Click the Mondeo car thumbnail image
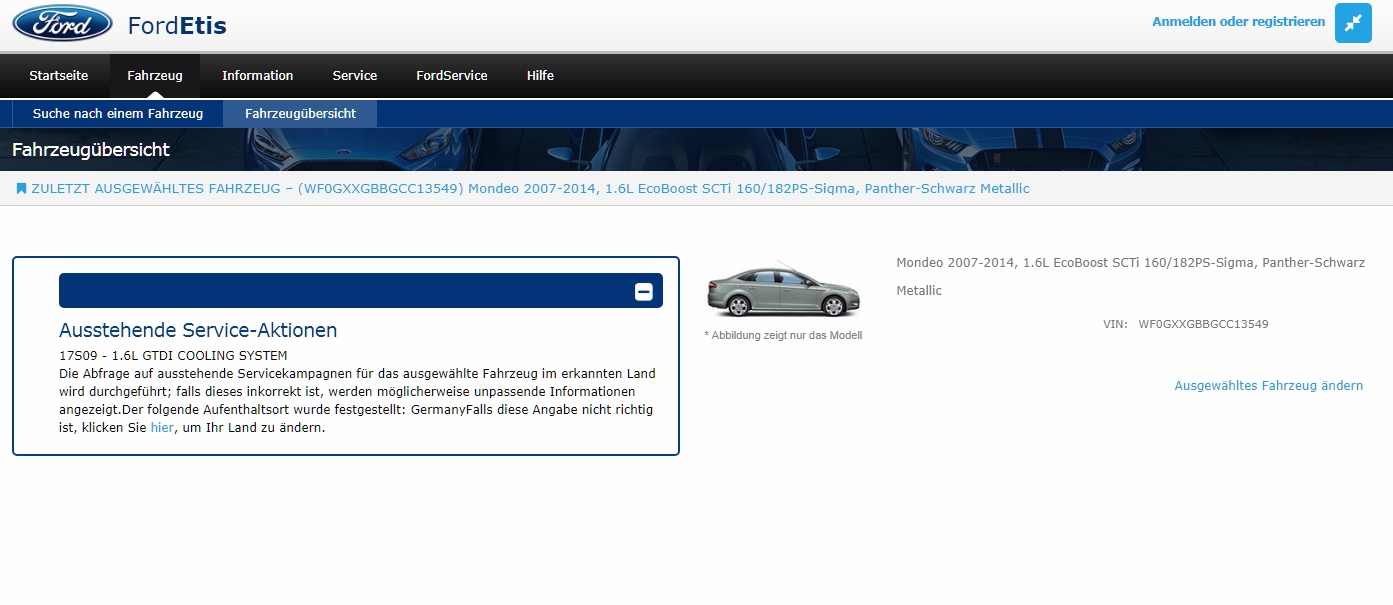This screenshot has height=605, width=1393. click(783, 292)
